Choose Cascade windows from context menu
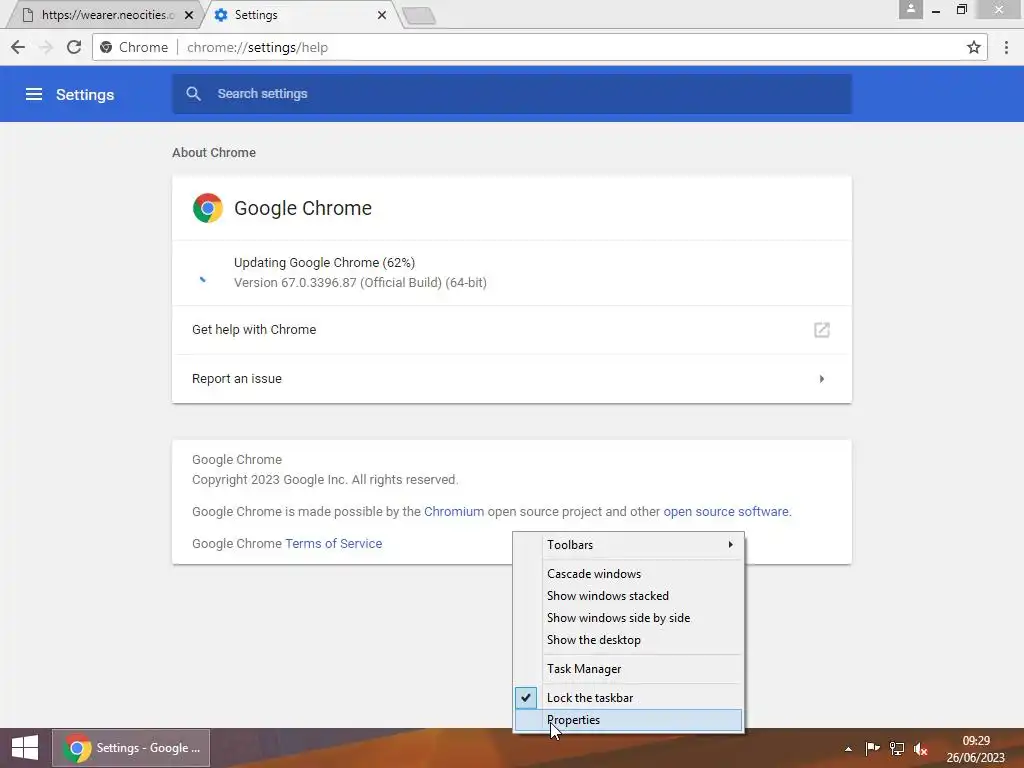The width and height of the screenshot is (1024, 768). pos(628,573)
